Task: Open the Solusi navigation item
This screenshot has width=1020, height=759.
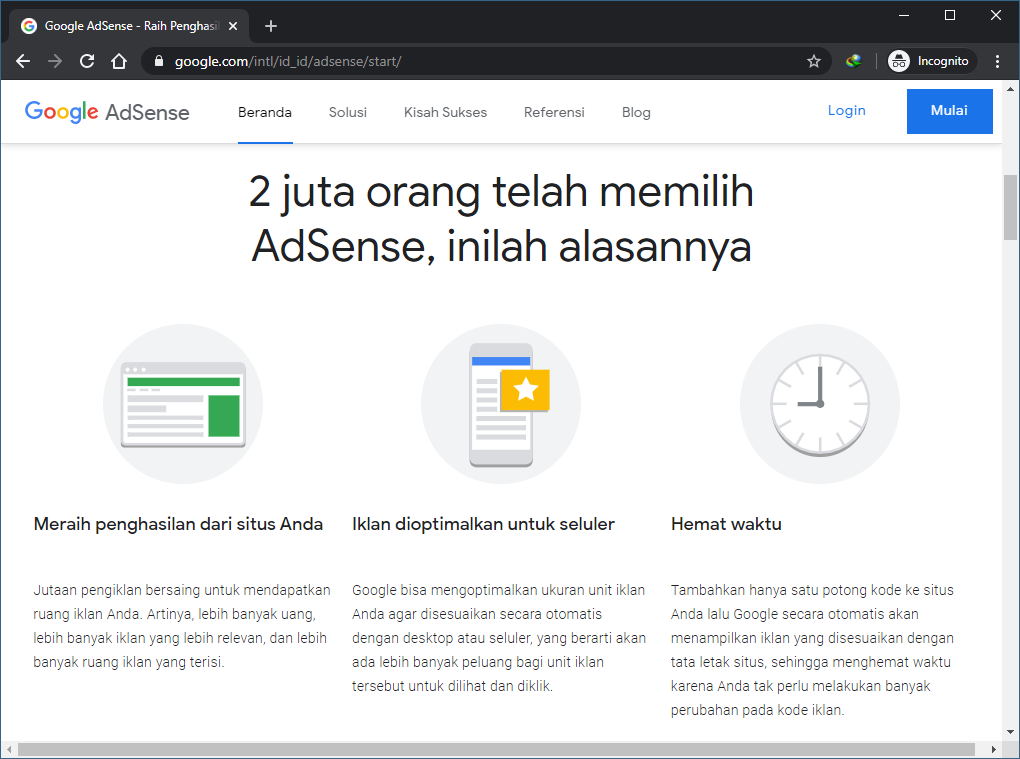Action: [x=348, y=112]
